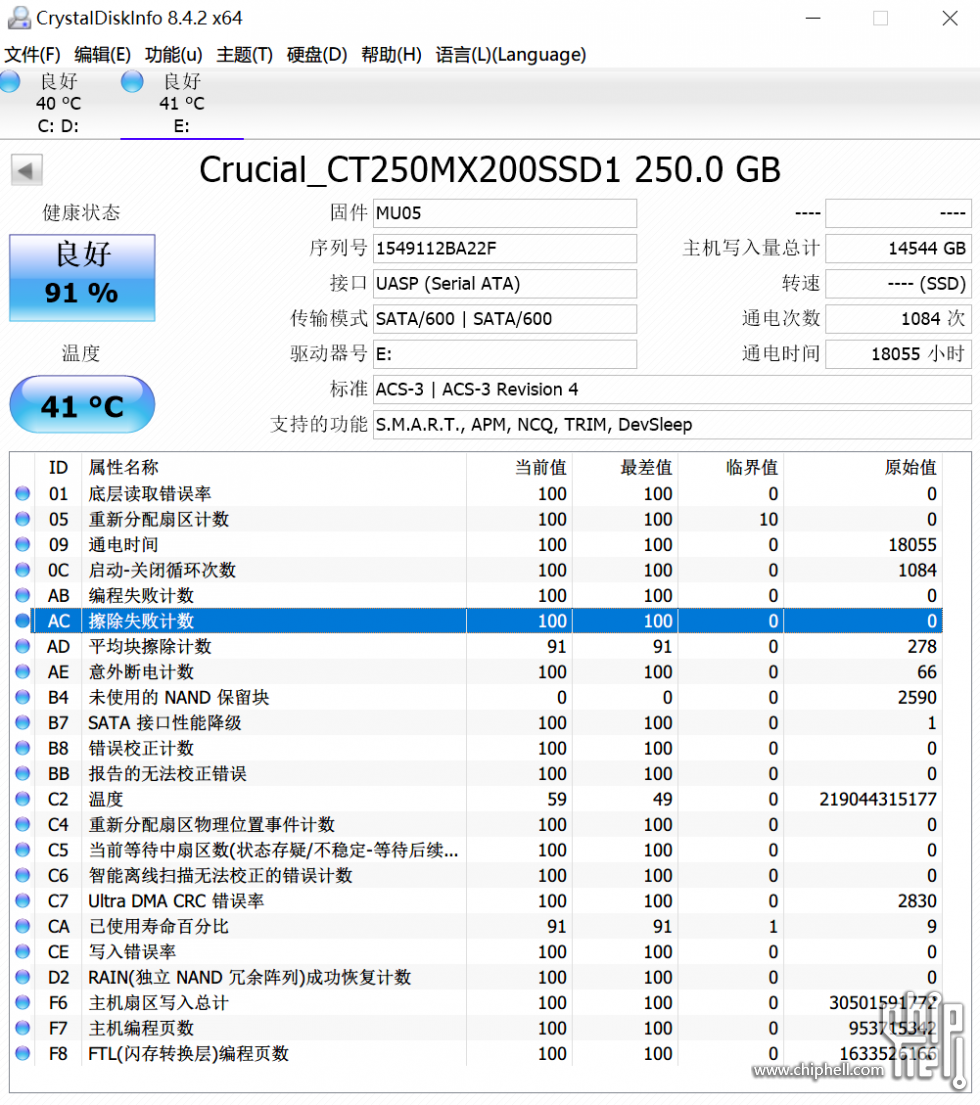Viewport: 980px width, 1105px height.
Task: Select the SATA 接口性能降级 row
Action: tap(476, 722)
